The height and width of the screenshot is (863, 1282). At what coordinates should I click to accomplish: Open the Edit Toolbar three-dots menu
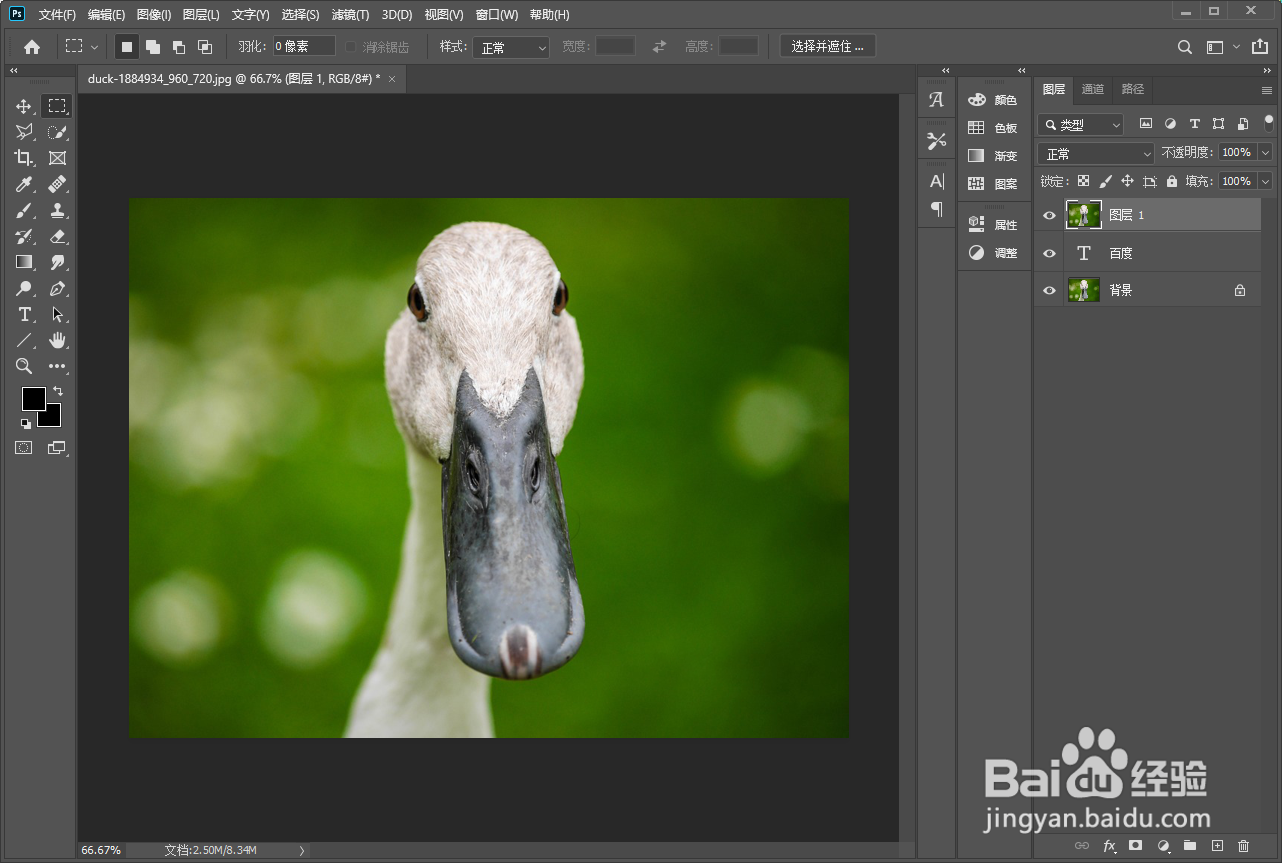[57, 366]
